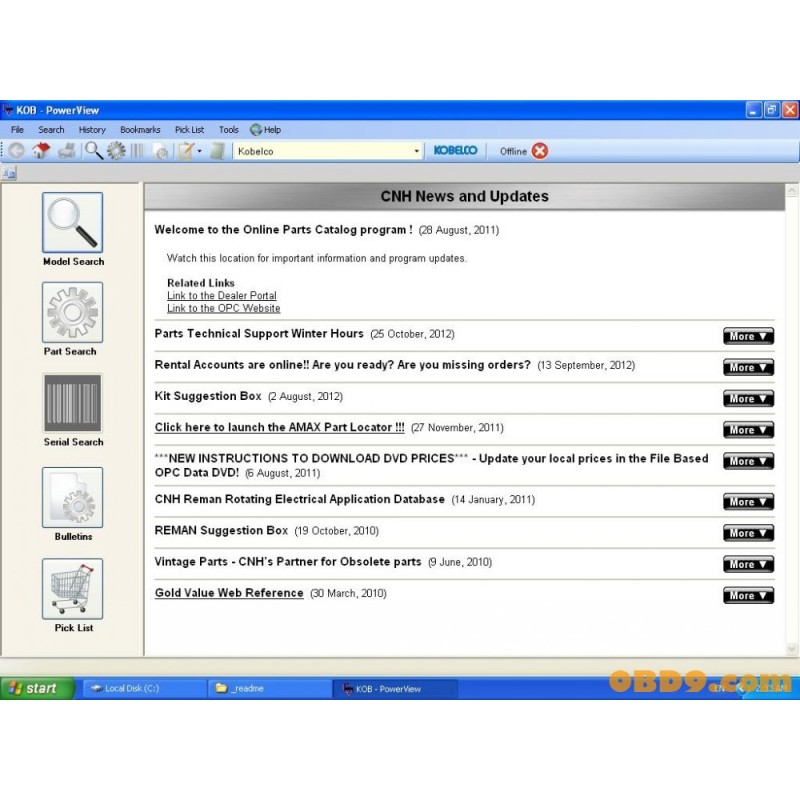Expand More for Kit Suggestion Box

[748, 398]
